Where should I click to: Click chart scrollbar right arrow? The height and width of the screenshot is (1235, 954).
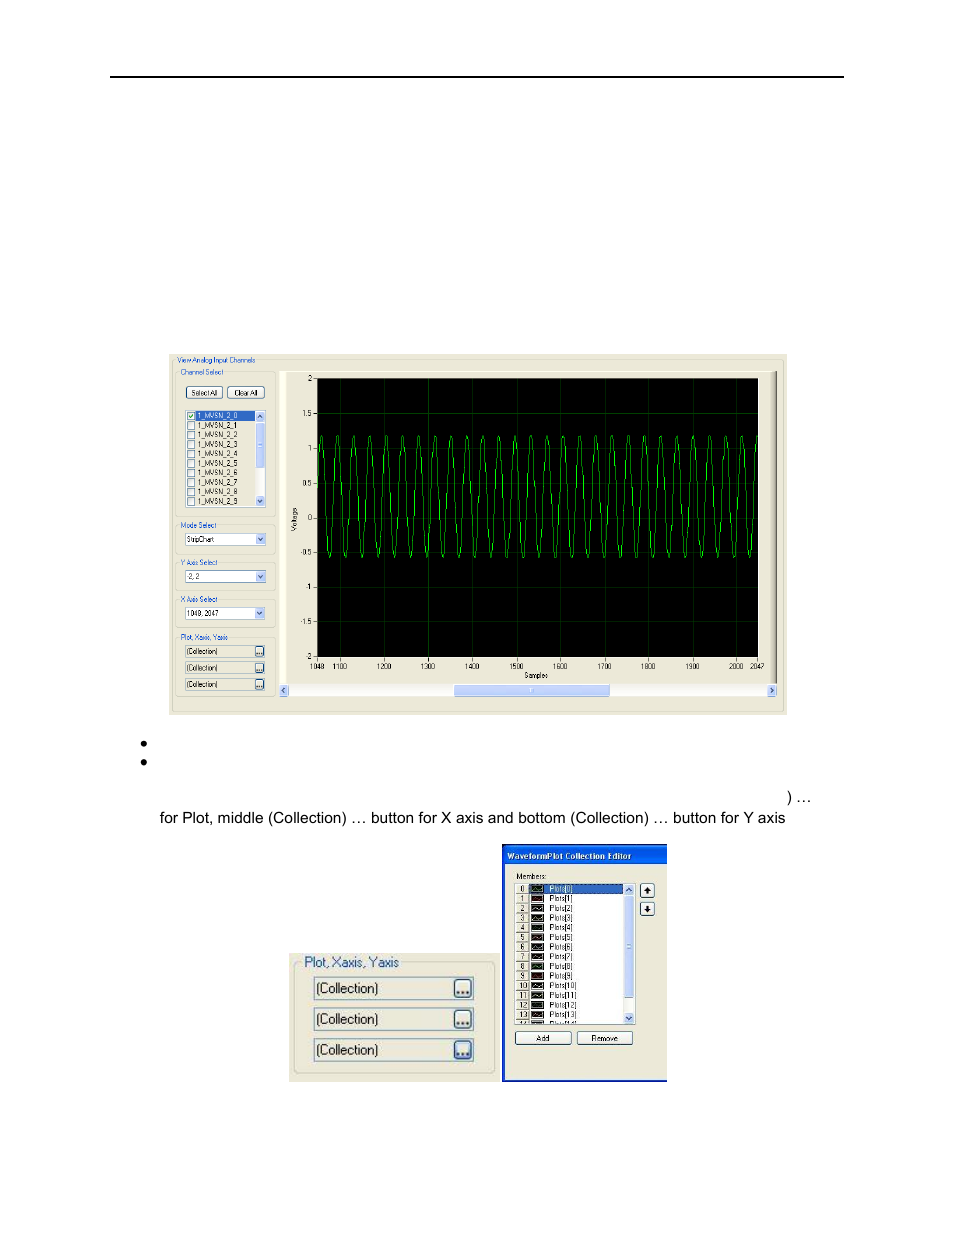pyautogui.click(x=772, y=691)
